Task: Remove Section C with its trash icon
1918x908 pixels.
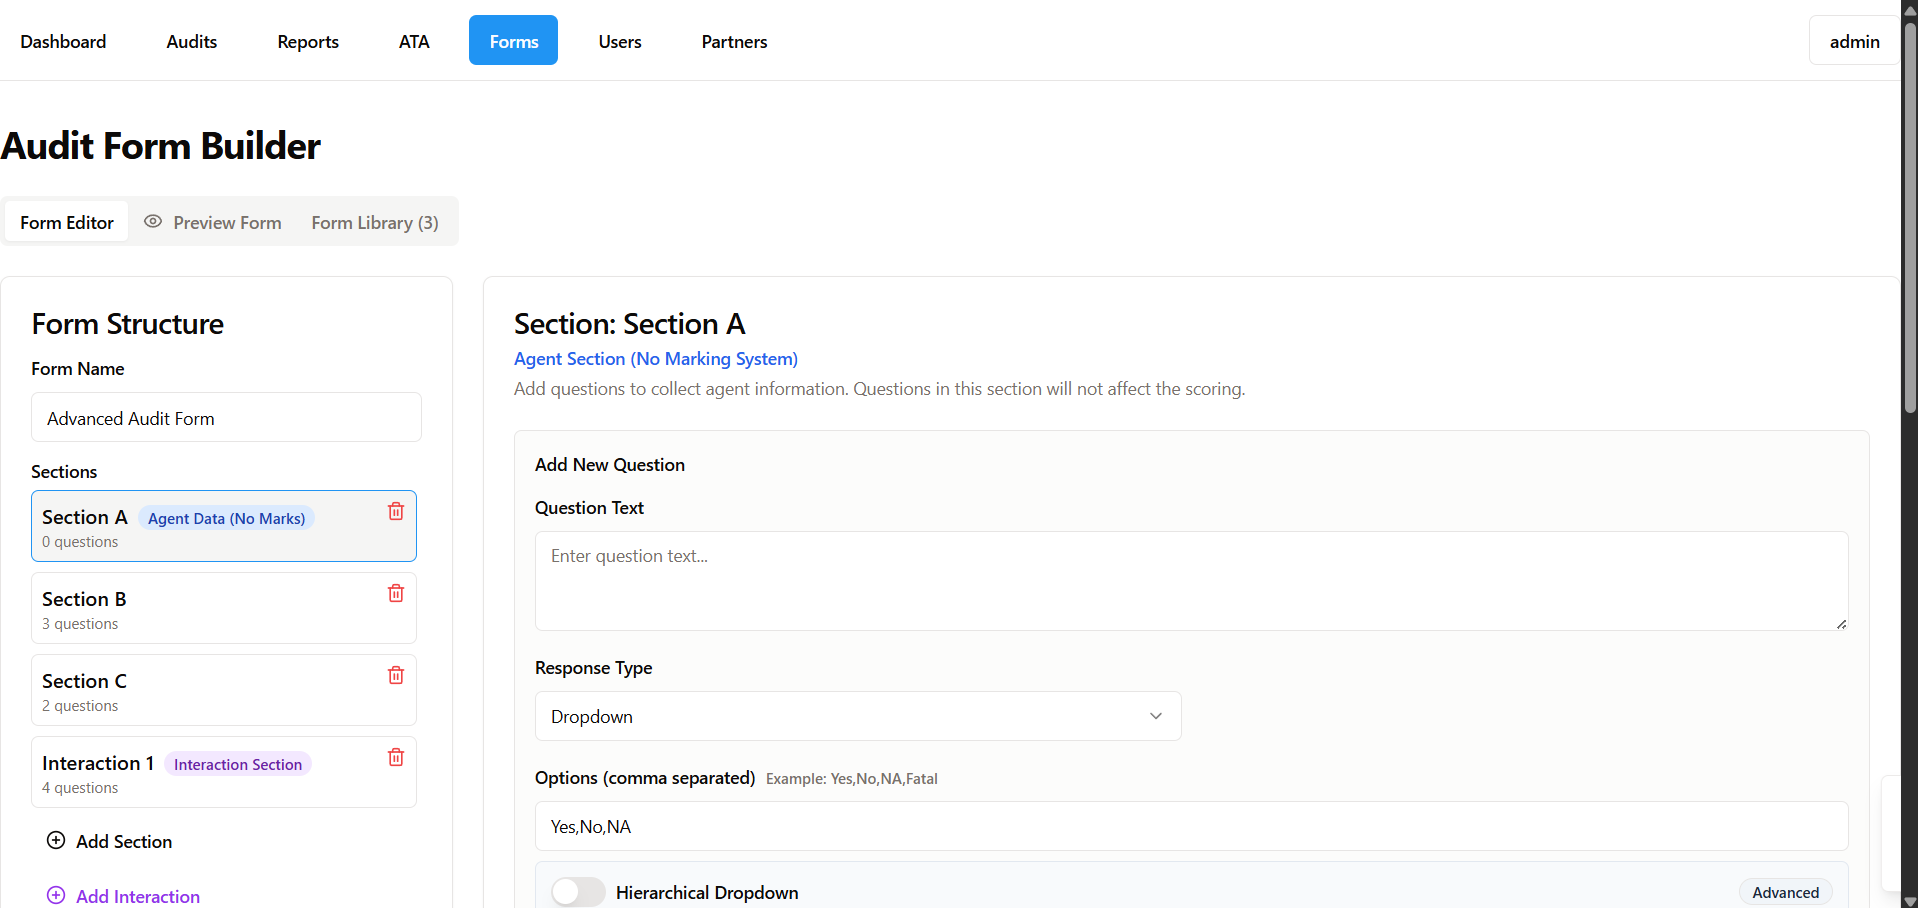Action: [396, 675]
